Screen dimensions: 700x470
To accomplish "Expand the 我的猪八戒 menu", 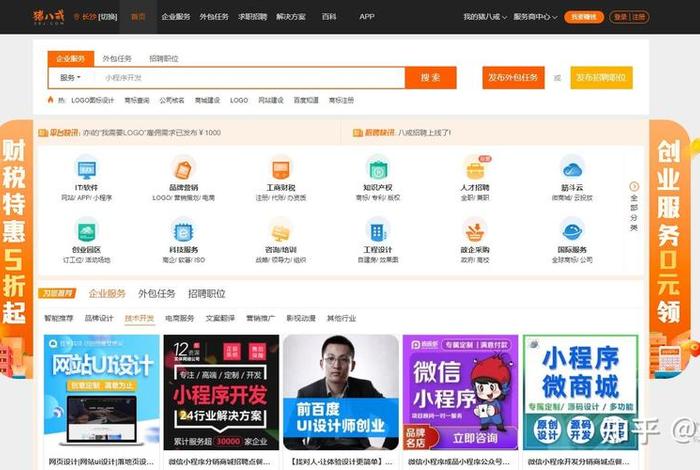I will pos(485,17).
